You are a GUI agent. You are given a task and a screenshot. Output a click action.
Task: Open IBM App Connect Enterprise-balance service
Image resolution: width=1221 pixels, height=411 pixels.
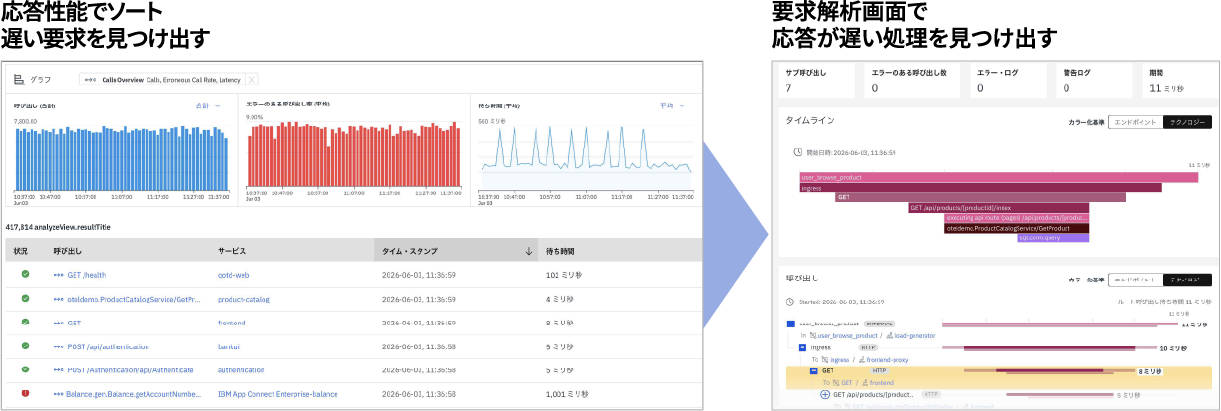[x=277, y=394]
